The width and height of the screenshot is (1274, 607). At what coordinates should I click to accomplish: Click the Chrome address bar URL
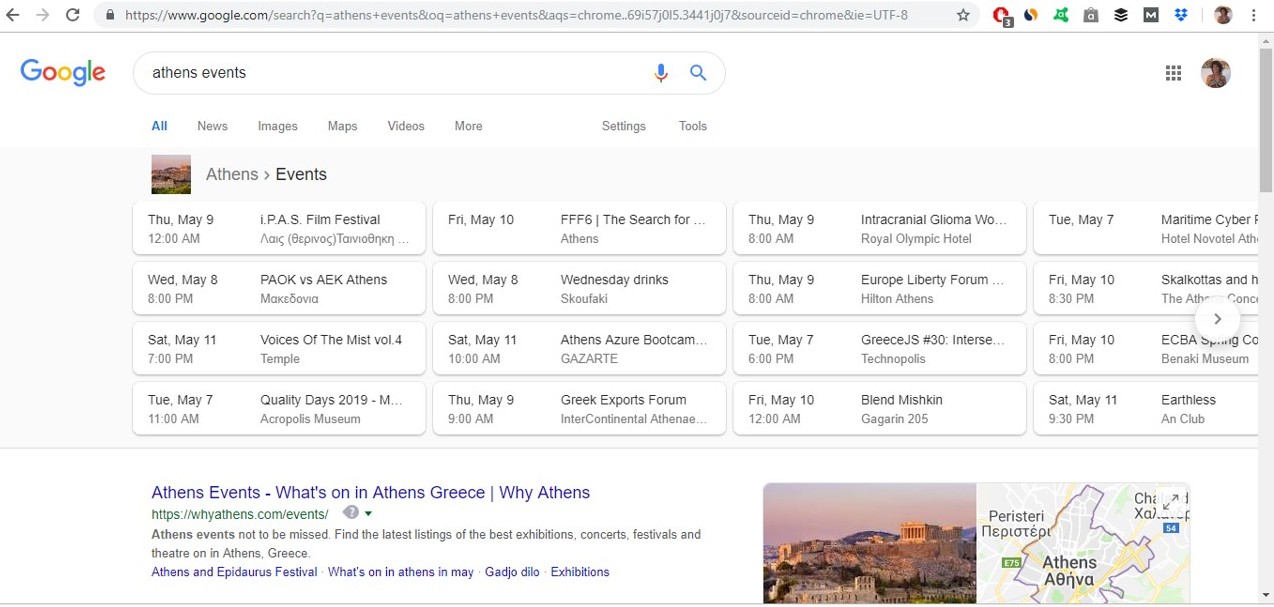coord(516,15)
